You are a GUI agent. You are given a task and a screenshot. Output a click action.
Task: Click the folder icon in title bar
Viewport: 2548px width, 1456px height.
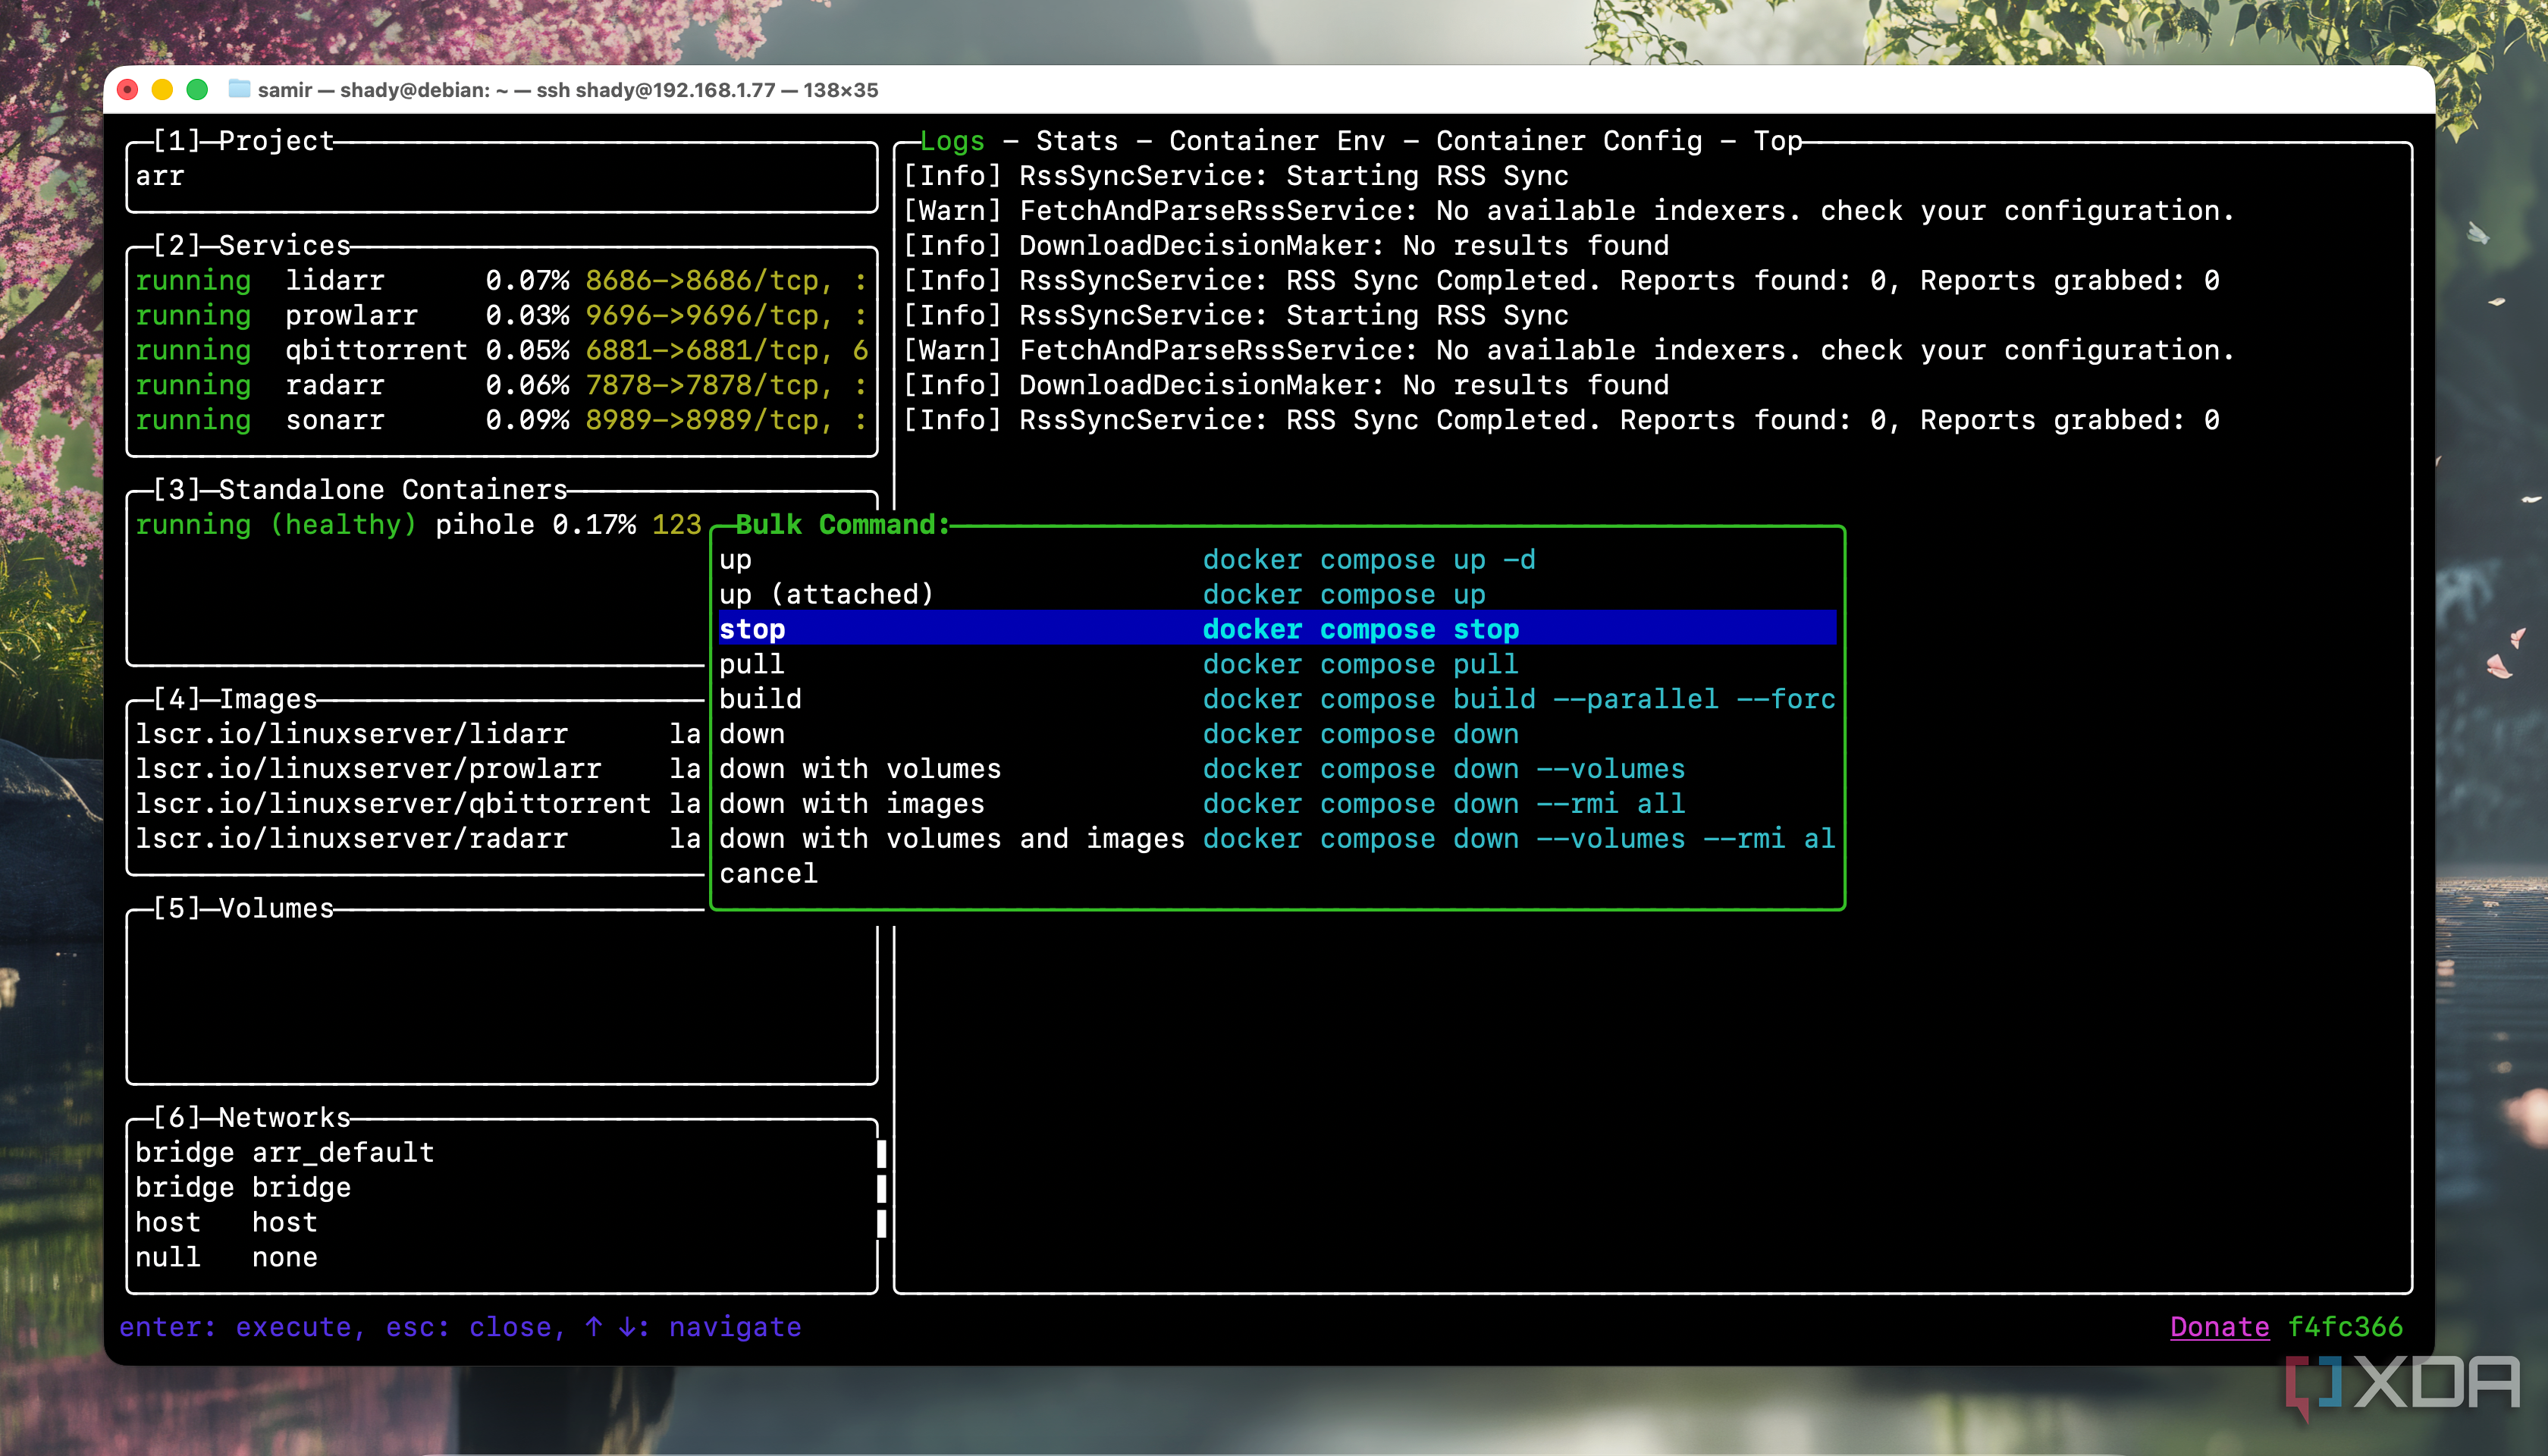tap(239, 89)
